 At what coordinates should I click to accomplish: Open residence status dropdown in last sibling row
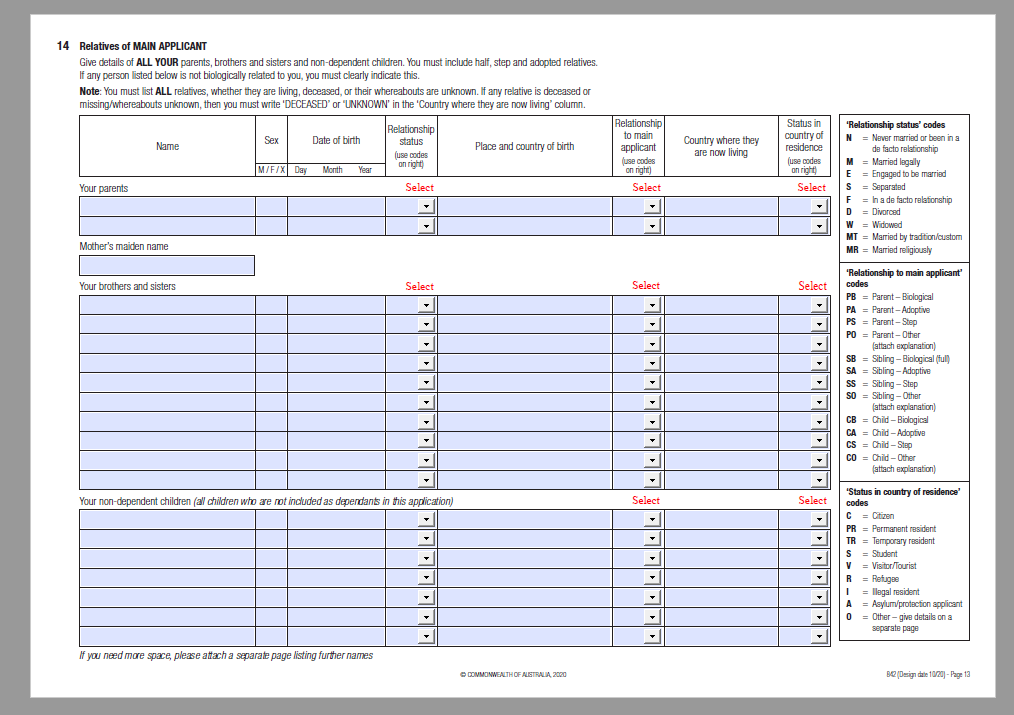pyautogui.click(x=819, y=480)
